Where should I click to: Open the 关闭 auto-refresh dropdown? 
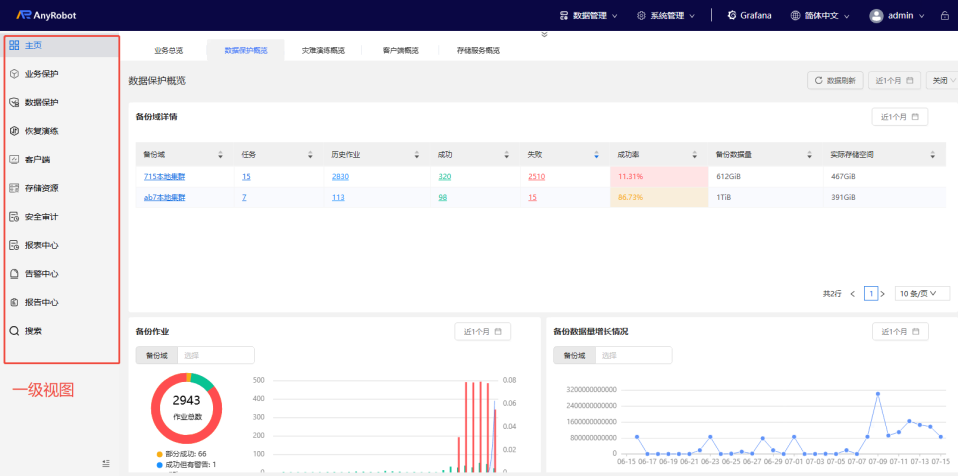coord(942,80)
